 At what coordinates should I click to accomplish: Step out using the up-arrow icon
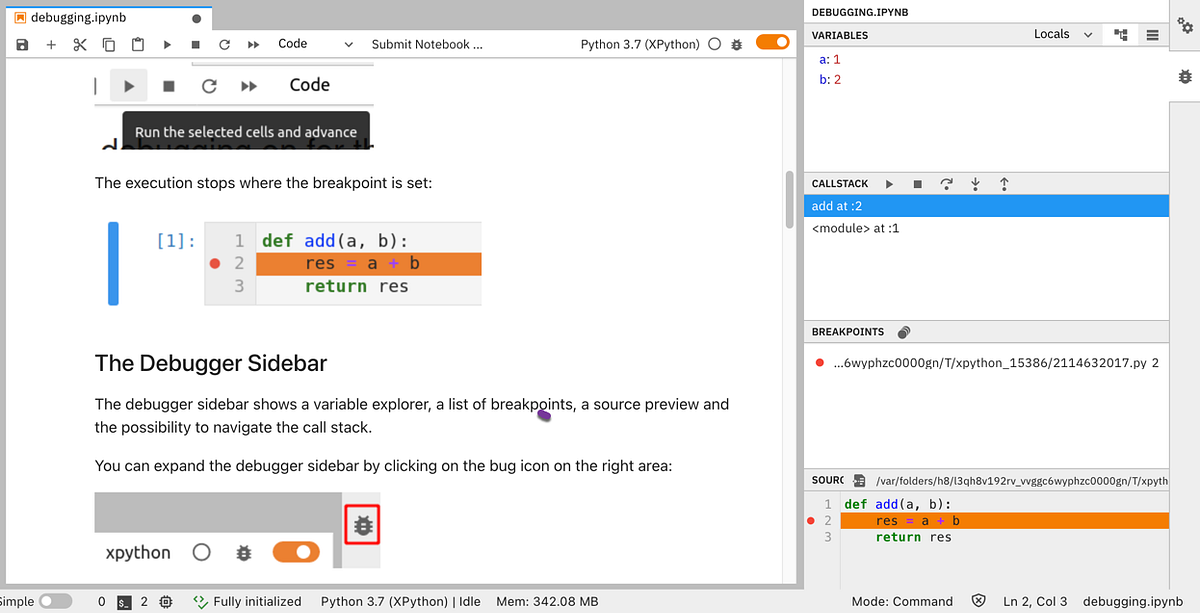tap(1002, 183)
